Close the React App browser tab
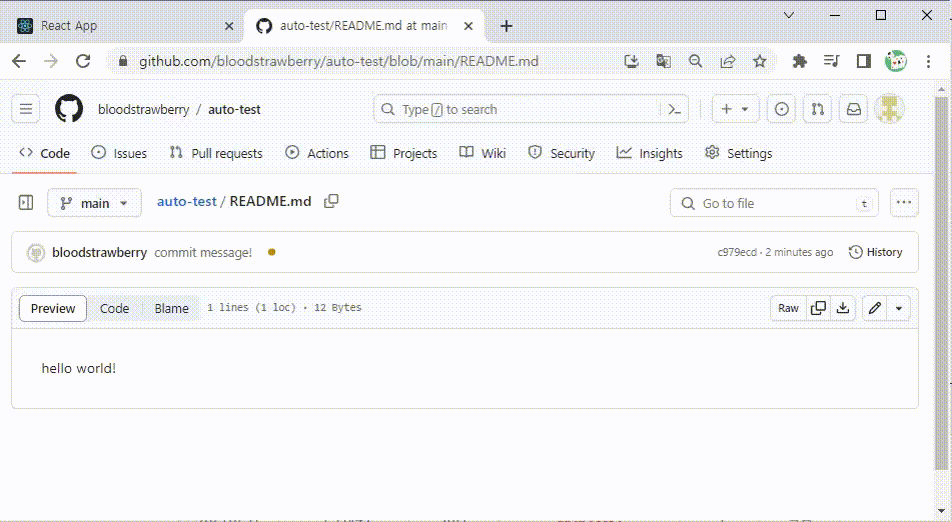 [x=229, y=26]
